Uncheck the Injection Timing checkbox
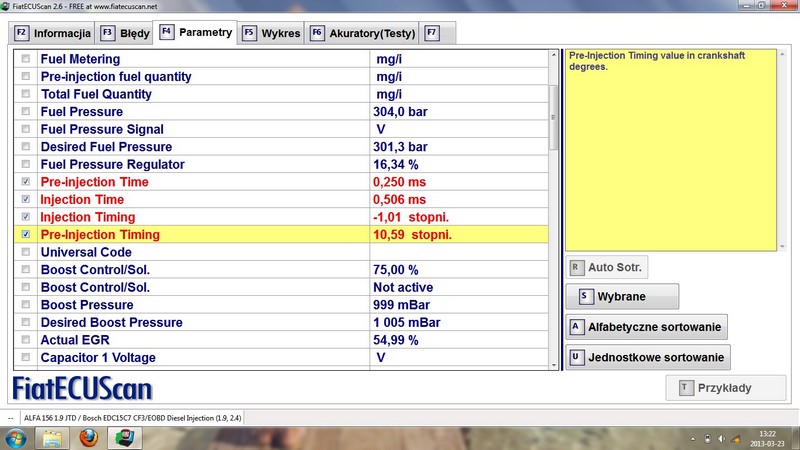 (26, 217)
